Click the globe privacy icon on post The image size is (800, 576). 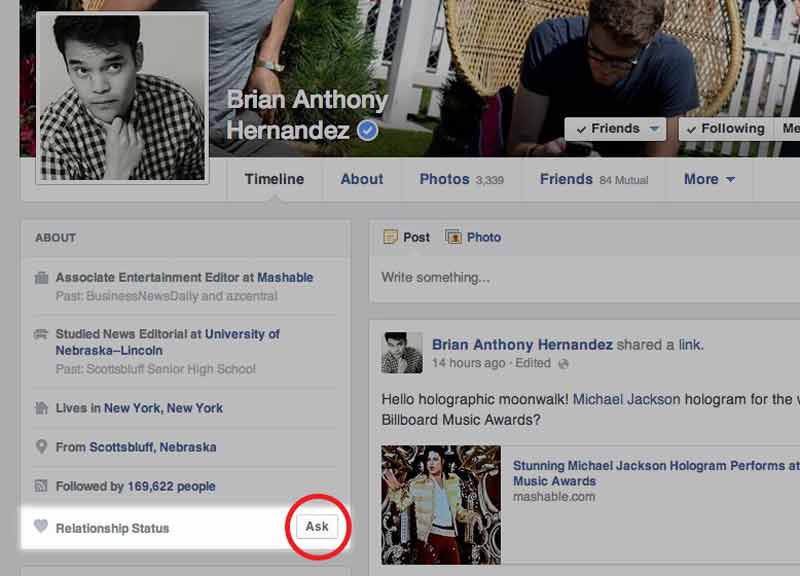pos(564,363)
